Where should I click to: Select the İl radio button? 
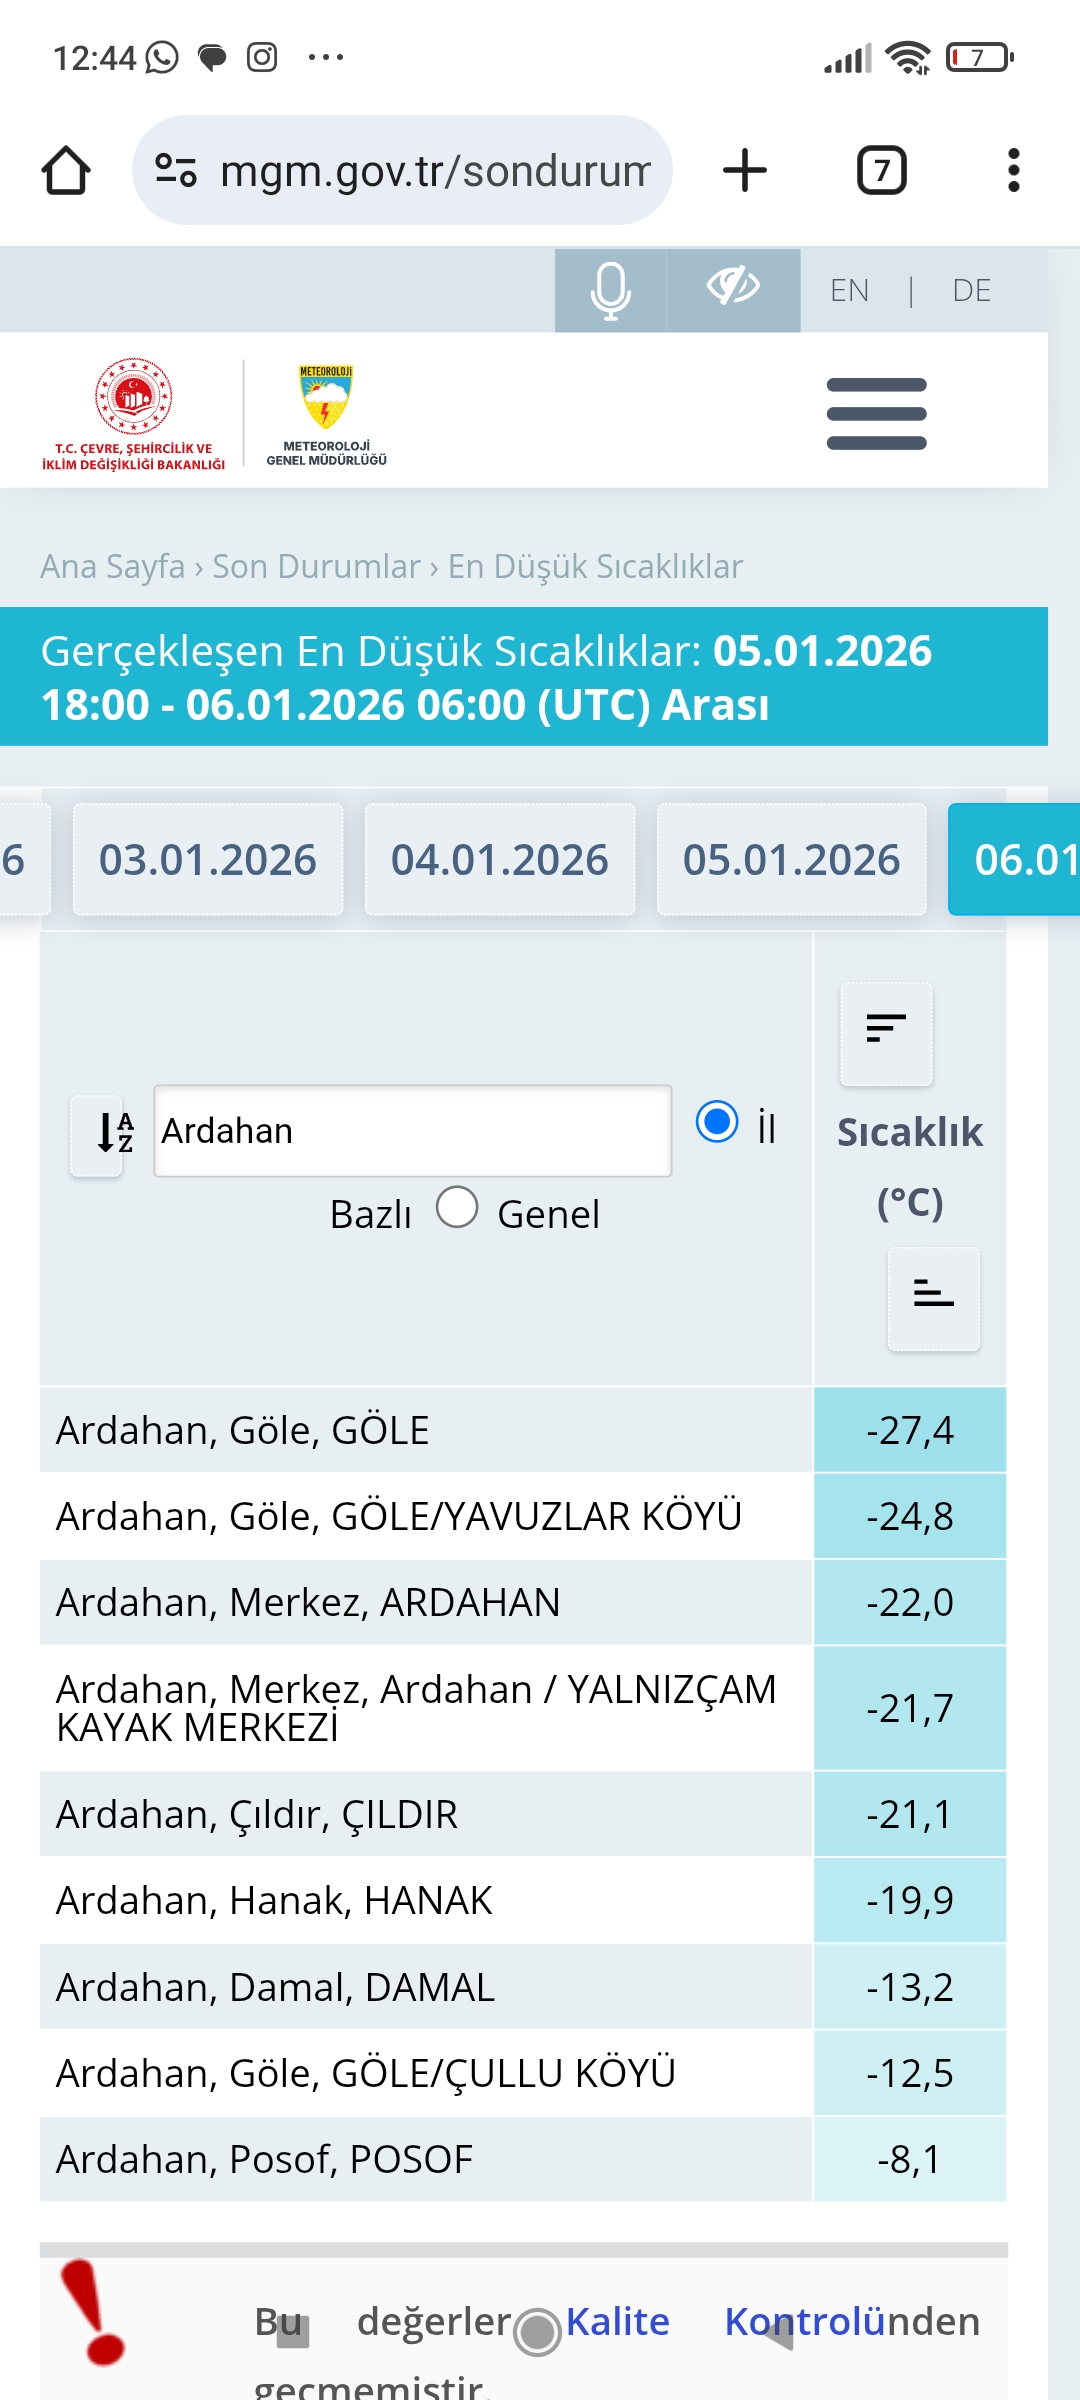tap(717, 1121)
